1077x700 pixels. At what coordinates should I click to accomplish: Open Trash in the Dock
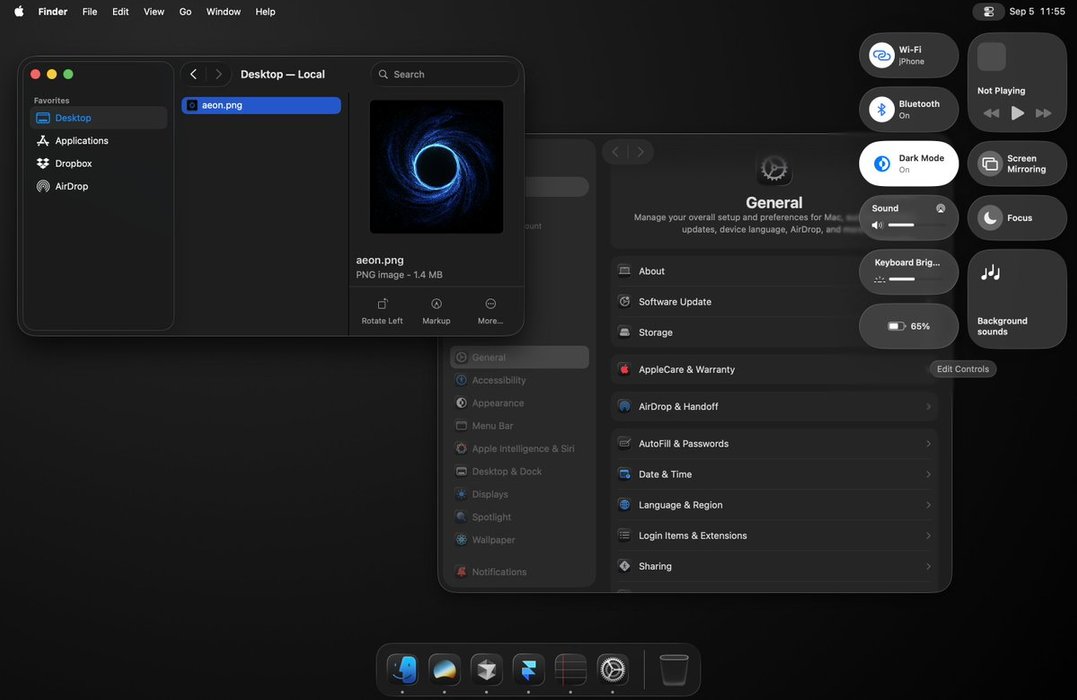click(674, 669)
